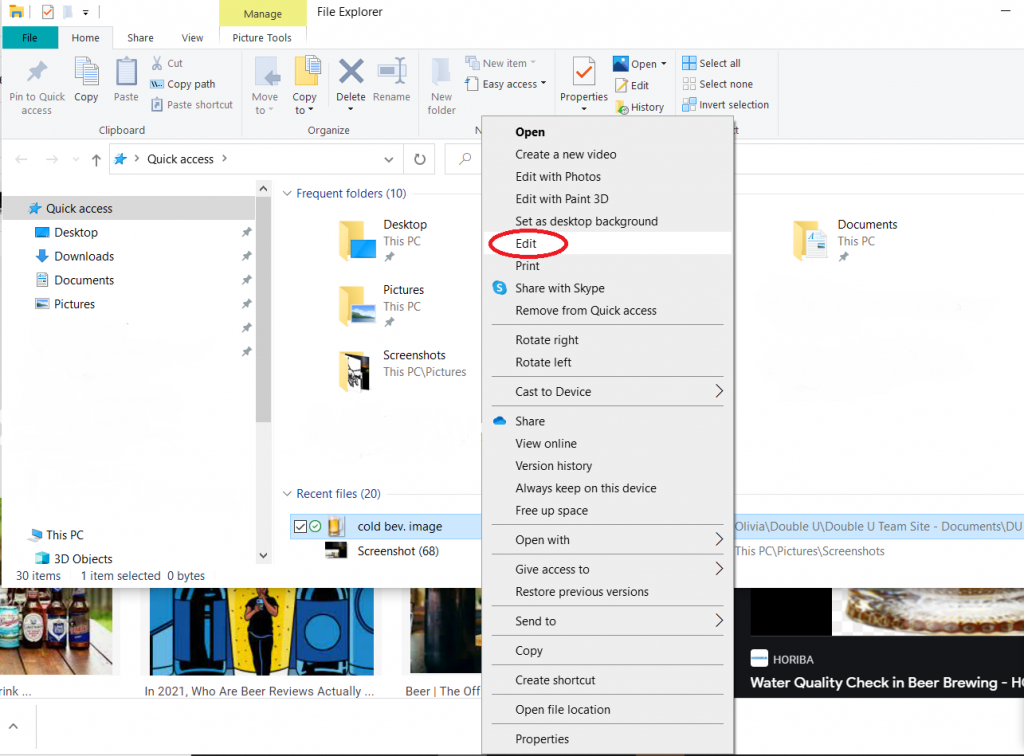
Task: Switch to the View ribbon tab
Action: tap(192, 38)
